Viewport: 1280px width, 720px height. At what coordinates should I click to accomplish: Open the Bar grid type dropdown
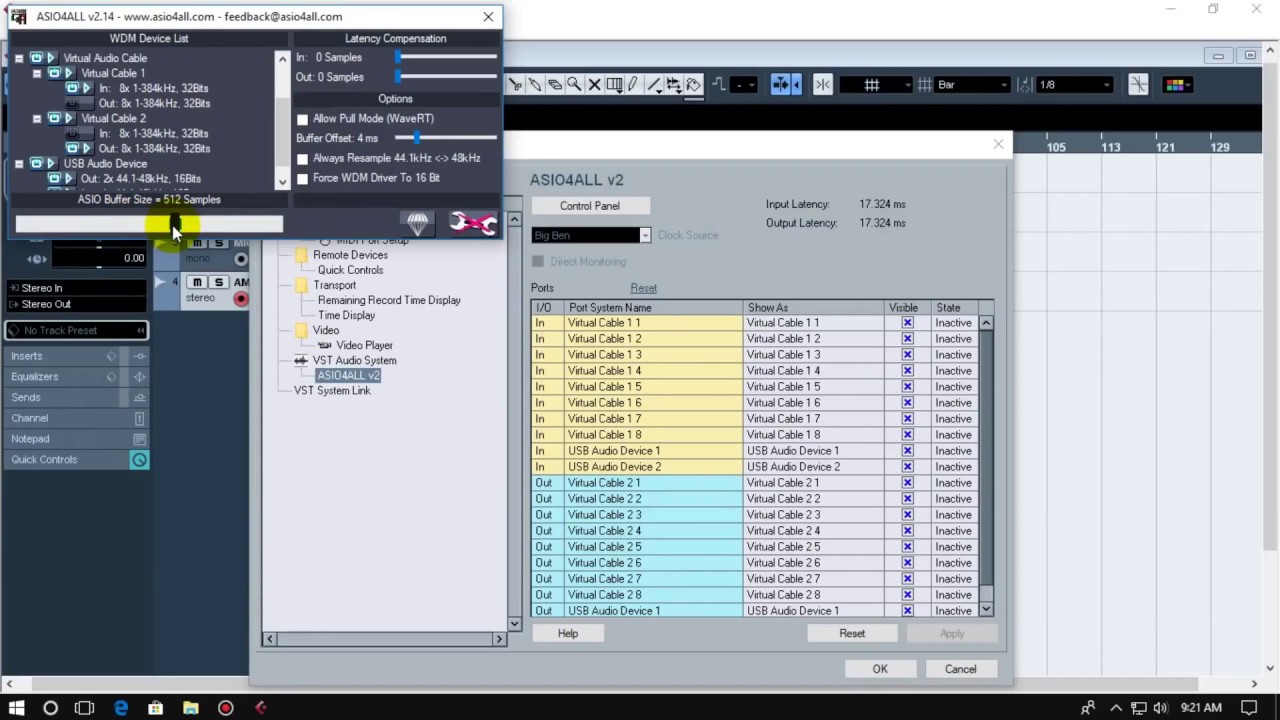pos(973,85)
